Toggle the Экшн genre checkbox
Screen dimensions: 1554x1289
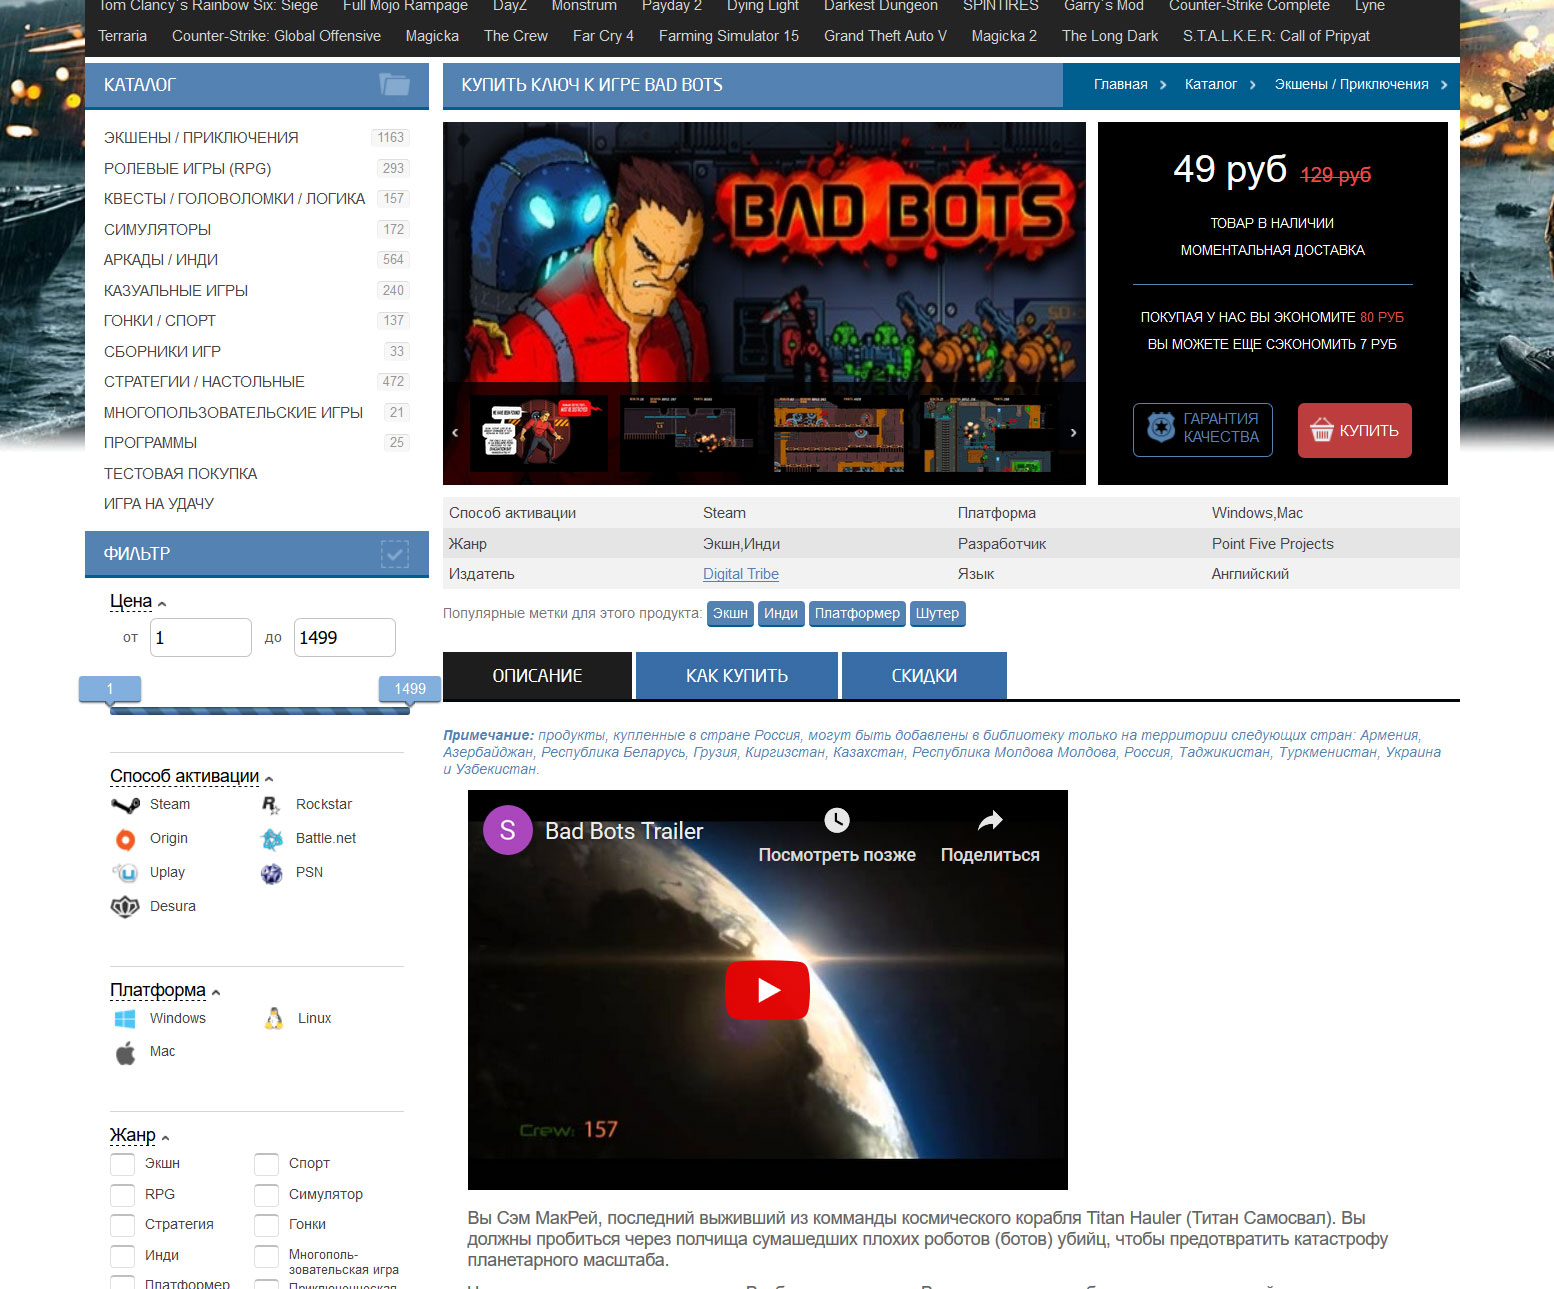(x=122, y=1164)
